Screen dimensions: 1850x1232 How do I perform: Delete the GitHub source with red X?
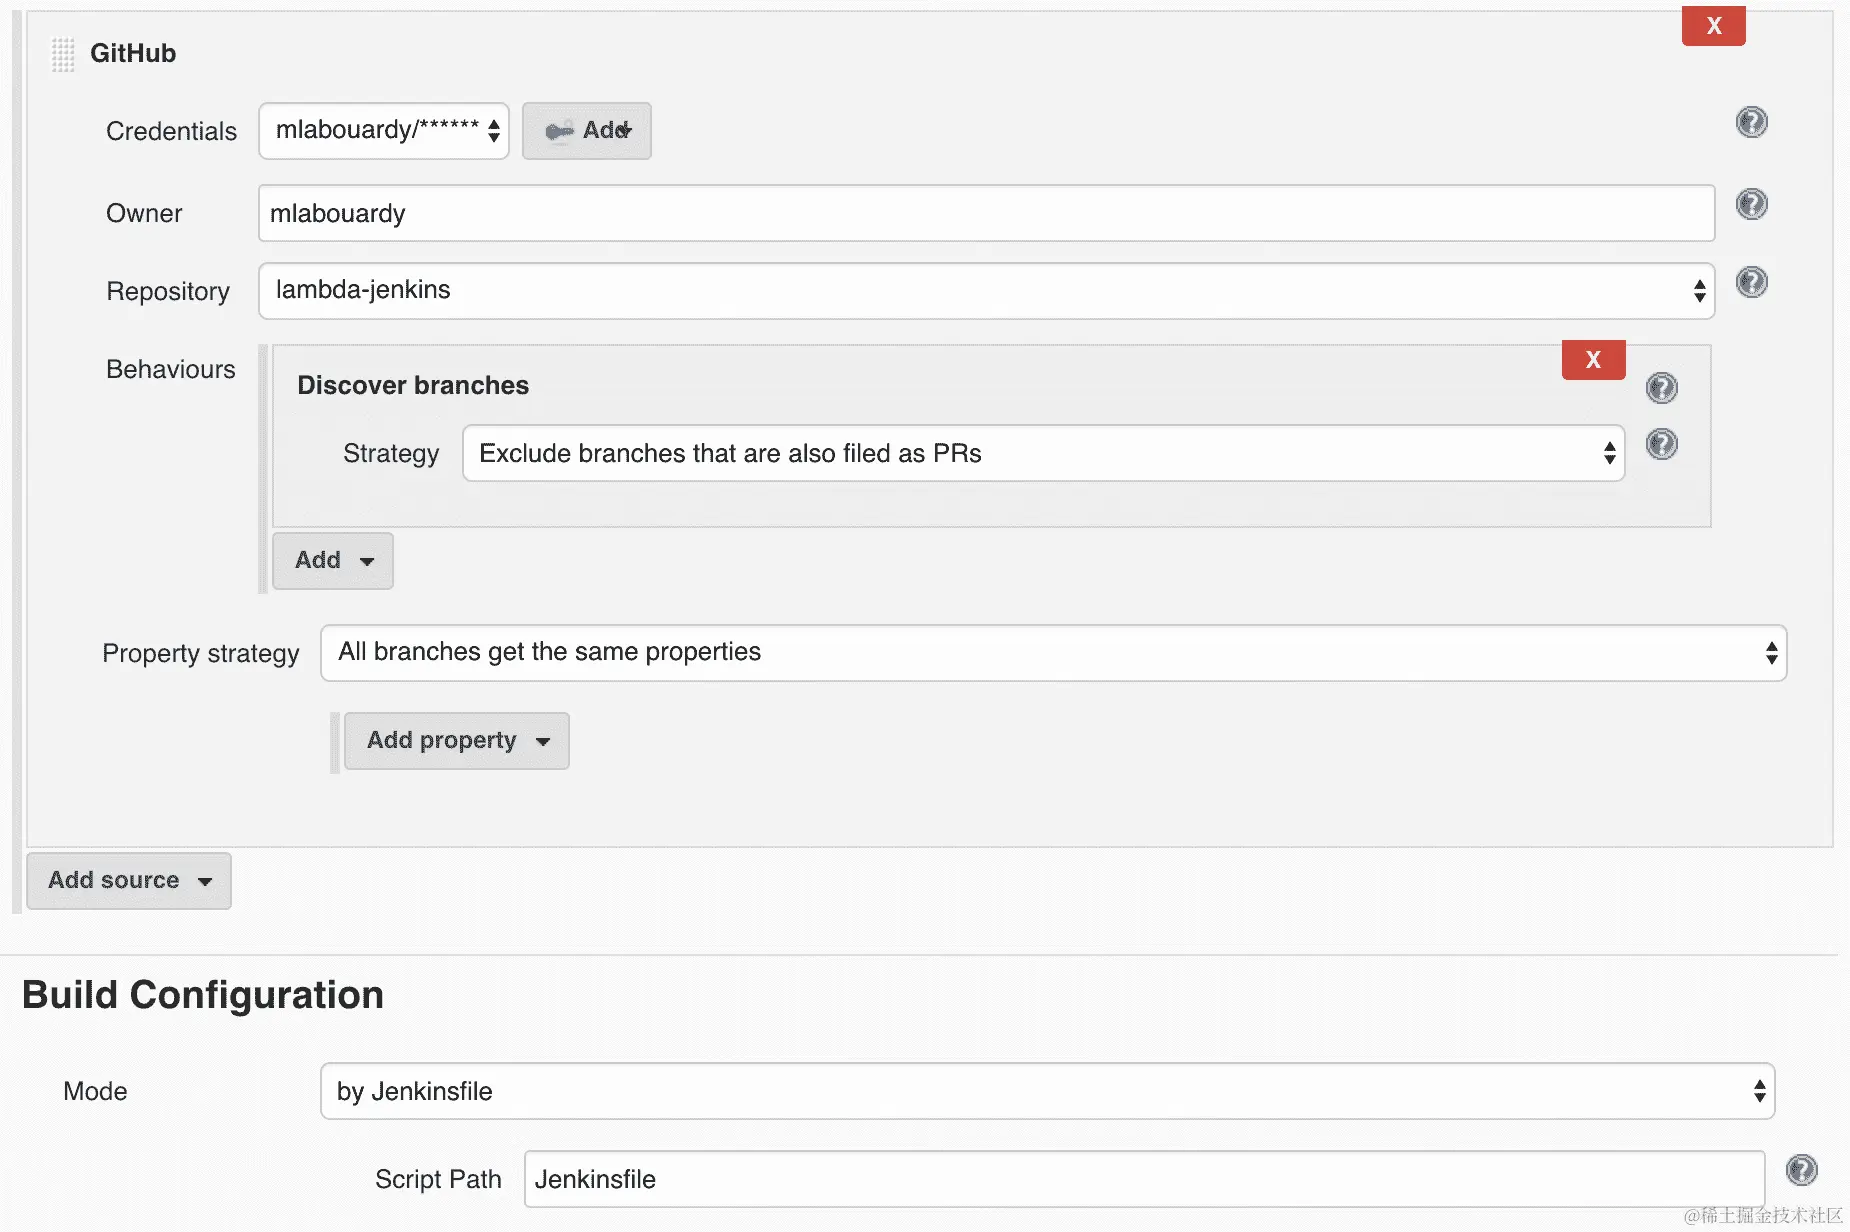pyautogui.click(x=1713, y=26)
